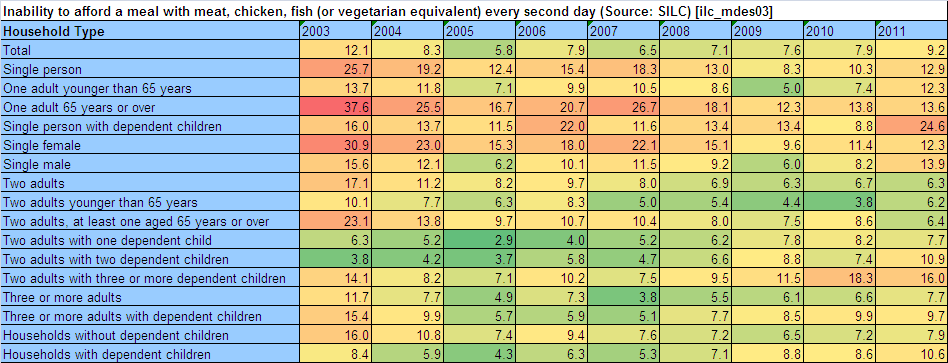Screen dimensions: 948x363
Task: Select the dark green 2.9 cell in 2005
Action: click(x=479, y=240)
